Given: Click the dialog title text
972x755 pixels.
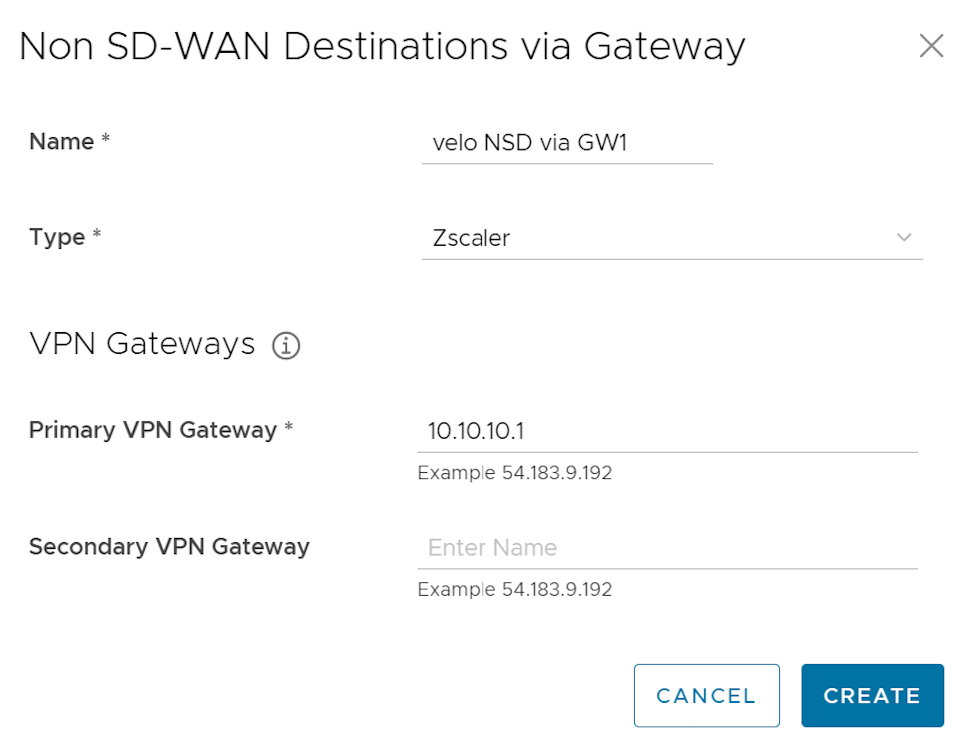Looking at the screenshot, I should click(x=382, y=47).
